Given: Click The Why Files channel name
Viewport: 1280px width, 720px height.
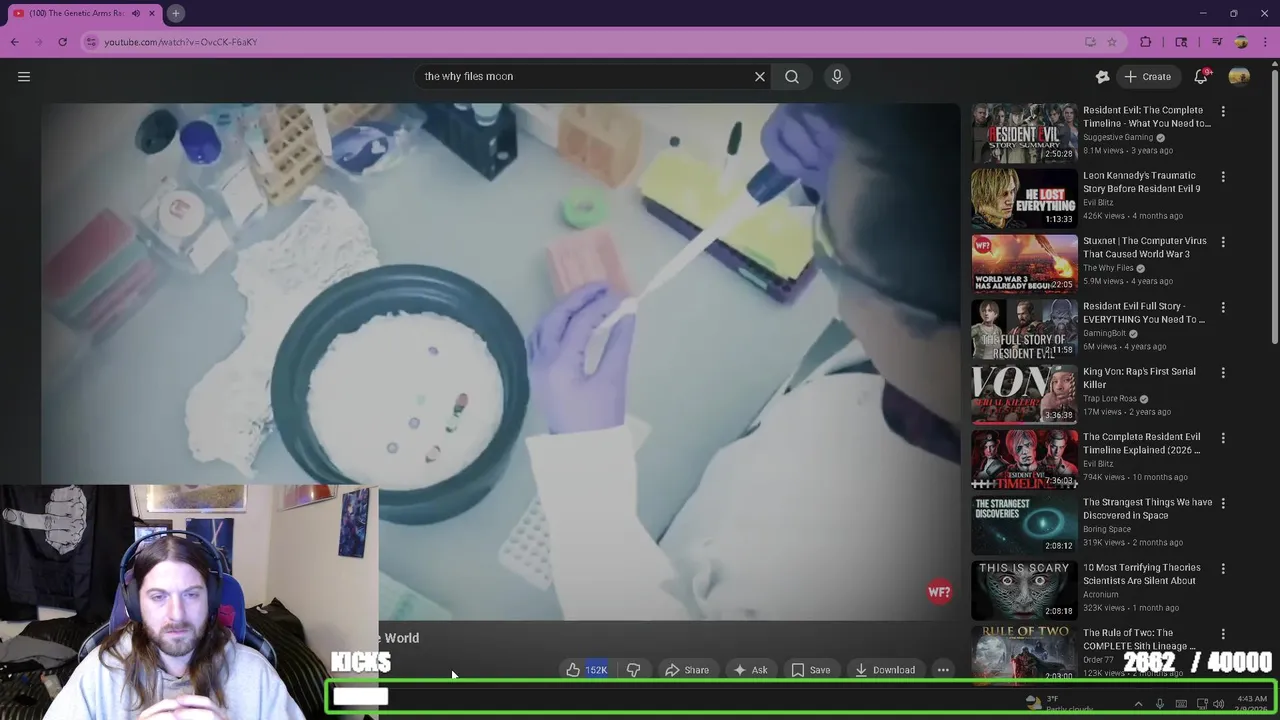Looking at the screenshot, I should [1108, 268].
